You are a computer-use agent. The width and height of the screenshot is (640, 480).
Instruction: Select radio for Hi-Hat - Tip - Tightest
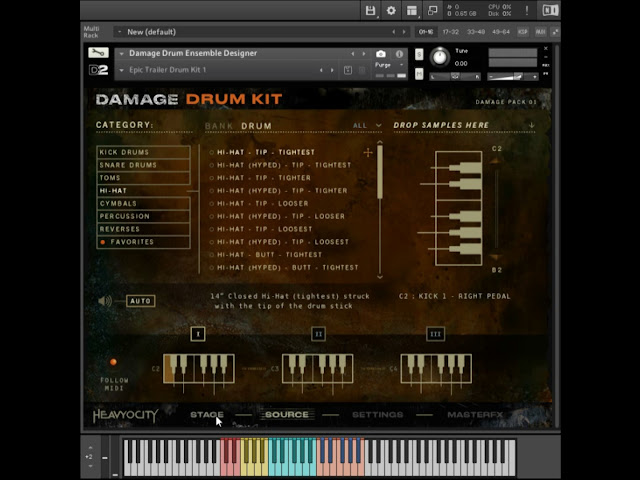(211, 153)
